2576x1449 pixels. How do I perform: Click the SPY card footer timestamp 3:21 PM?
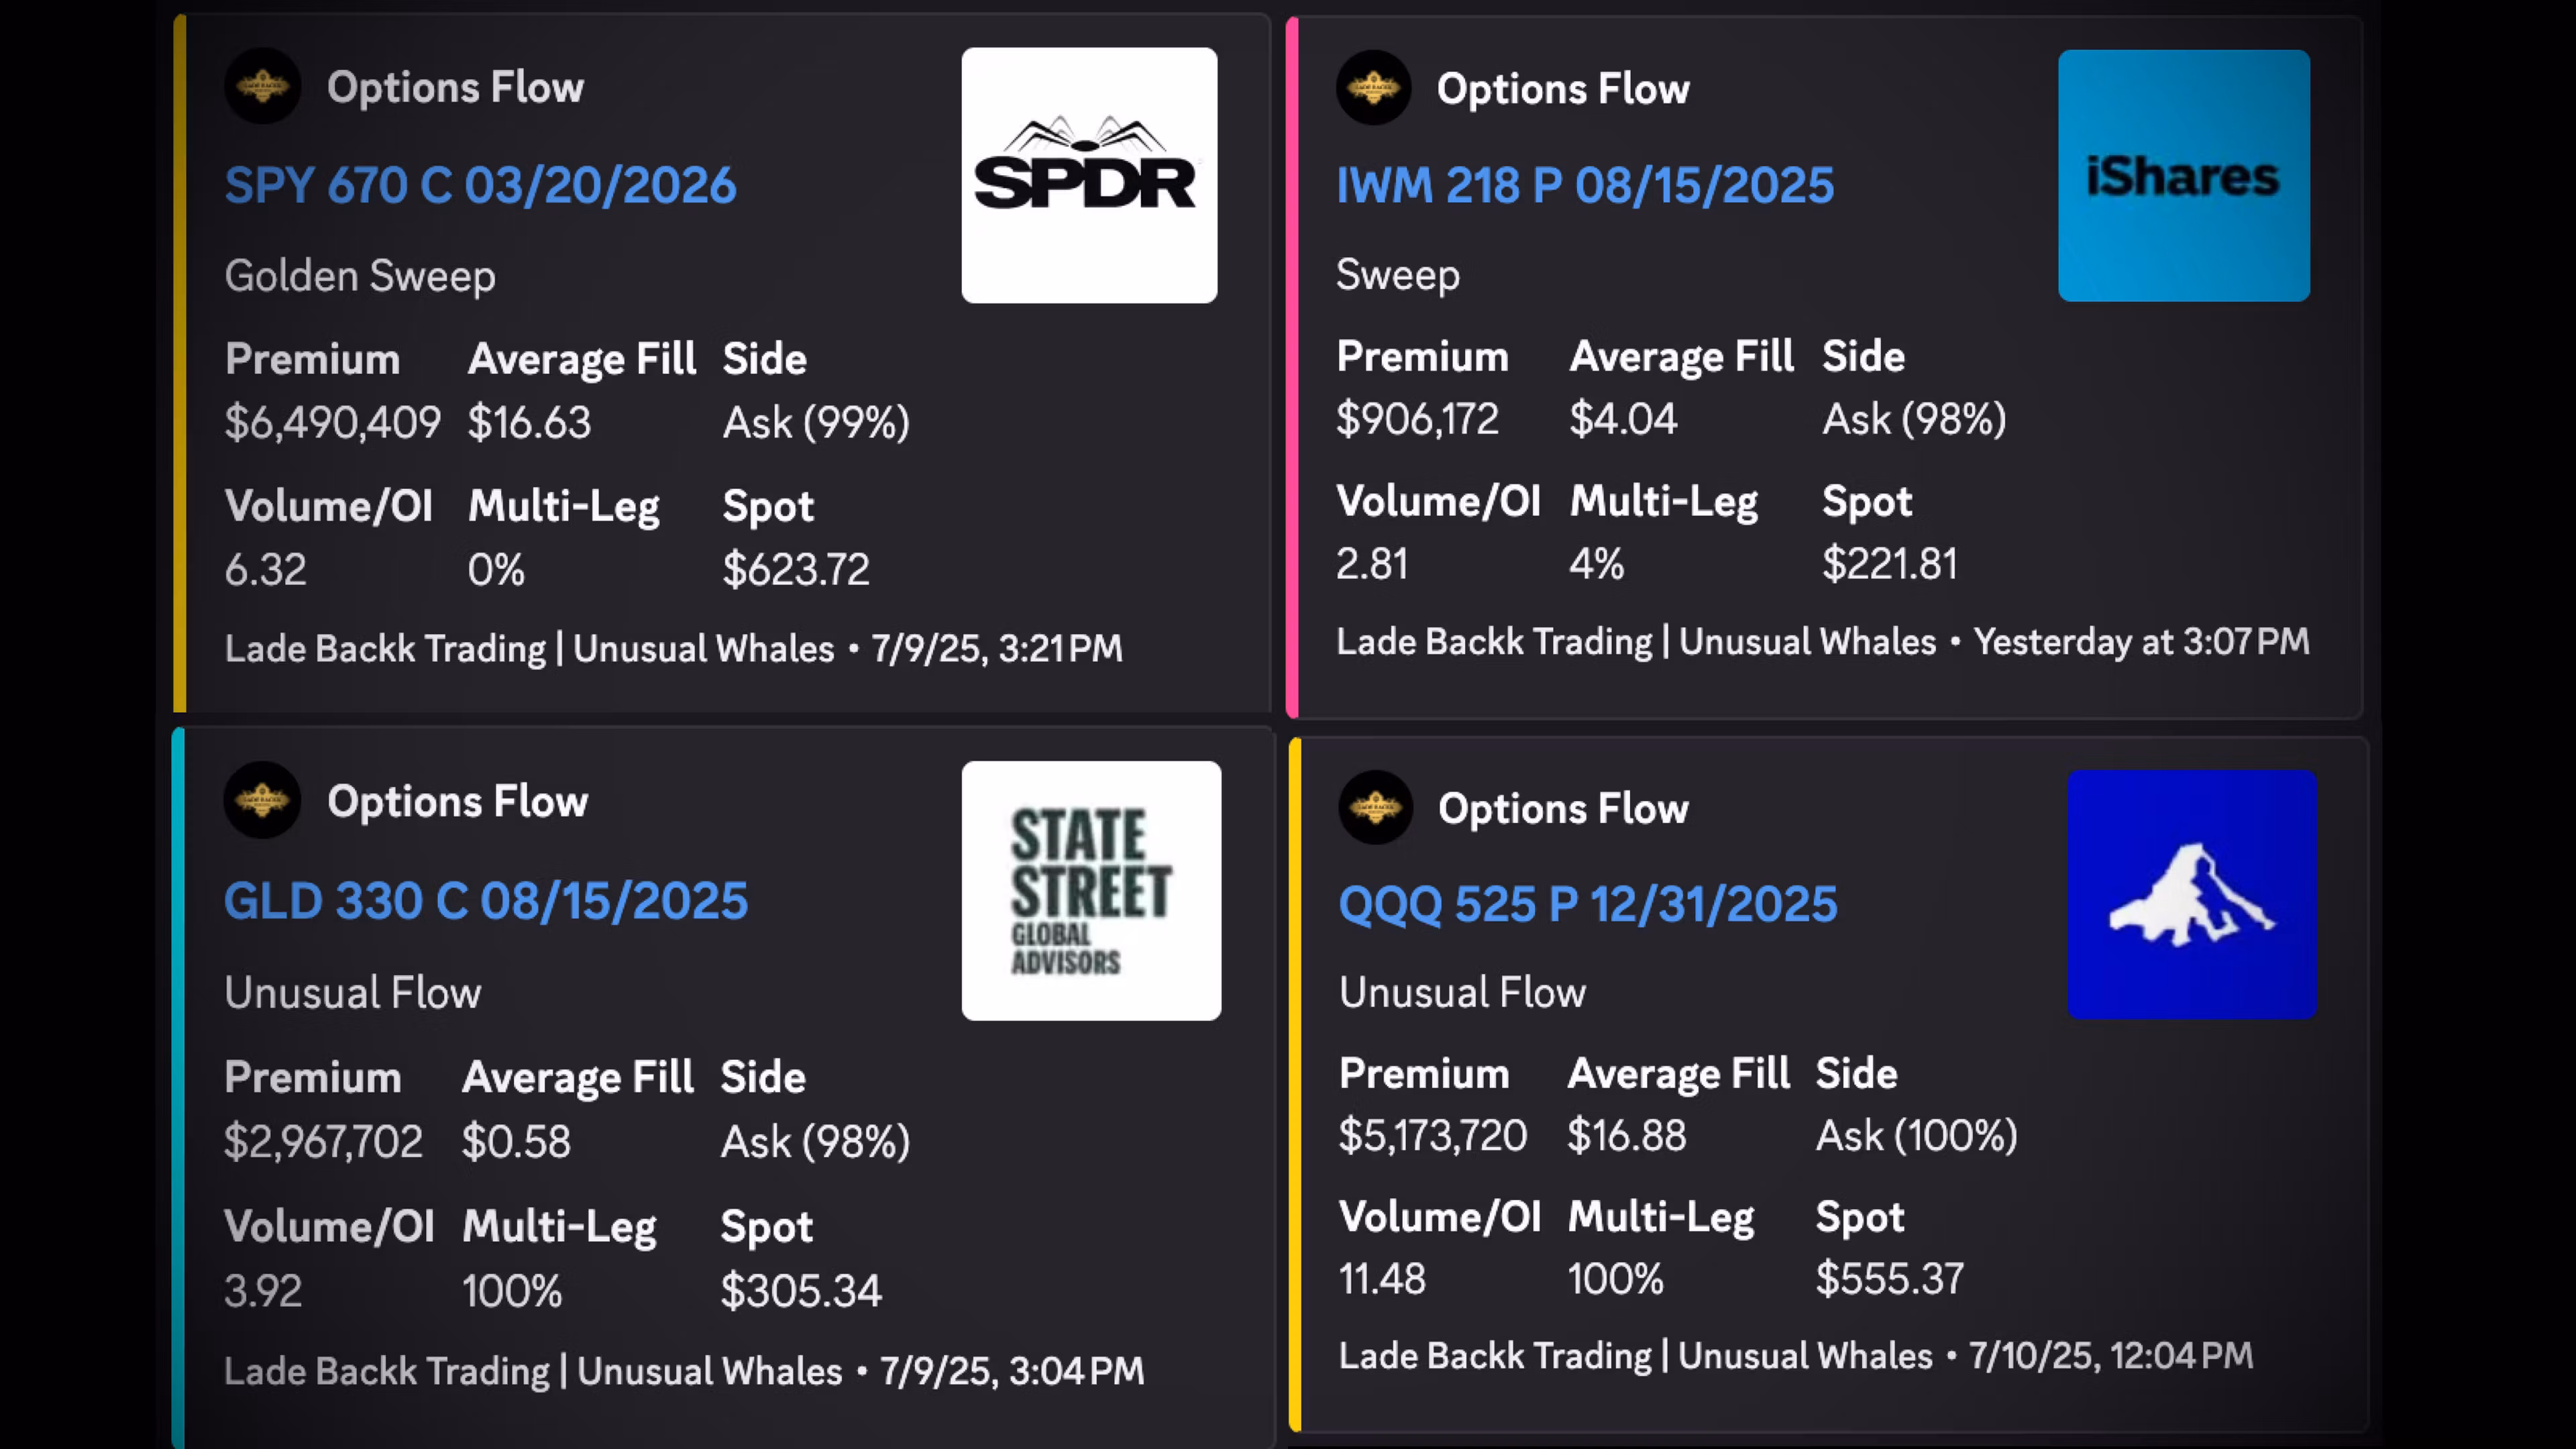[996, 649]
